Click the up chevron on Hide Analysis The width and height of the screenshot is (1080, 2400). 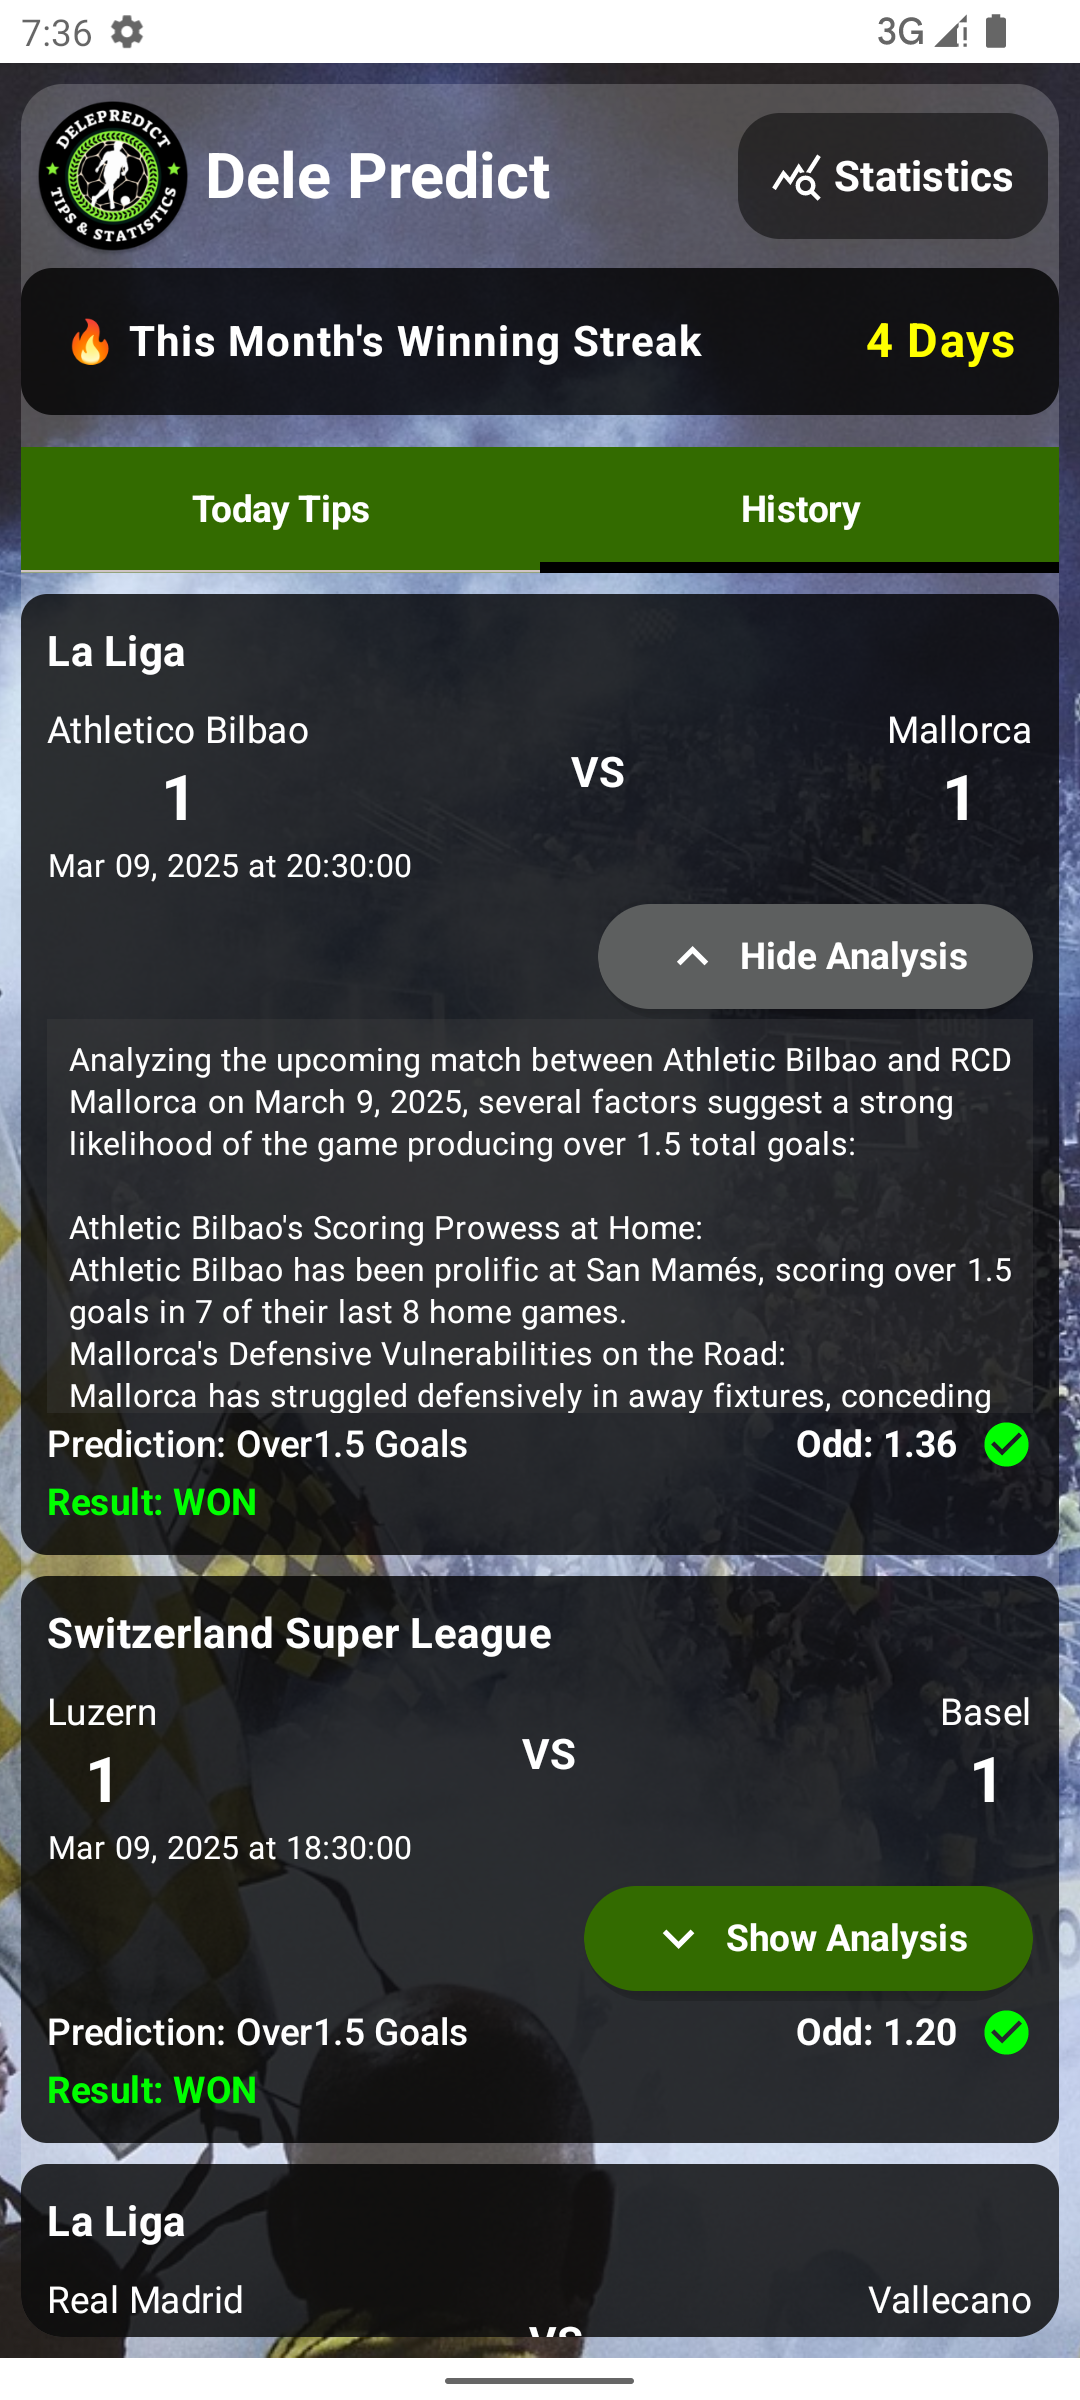coord(693,957)
